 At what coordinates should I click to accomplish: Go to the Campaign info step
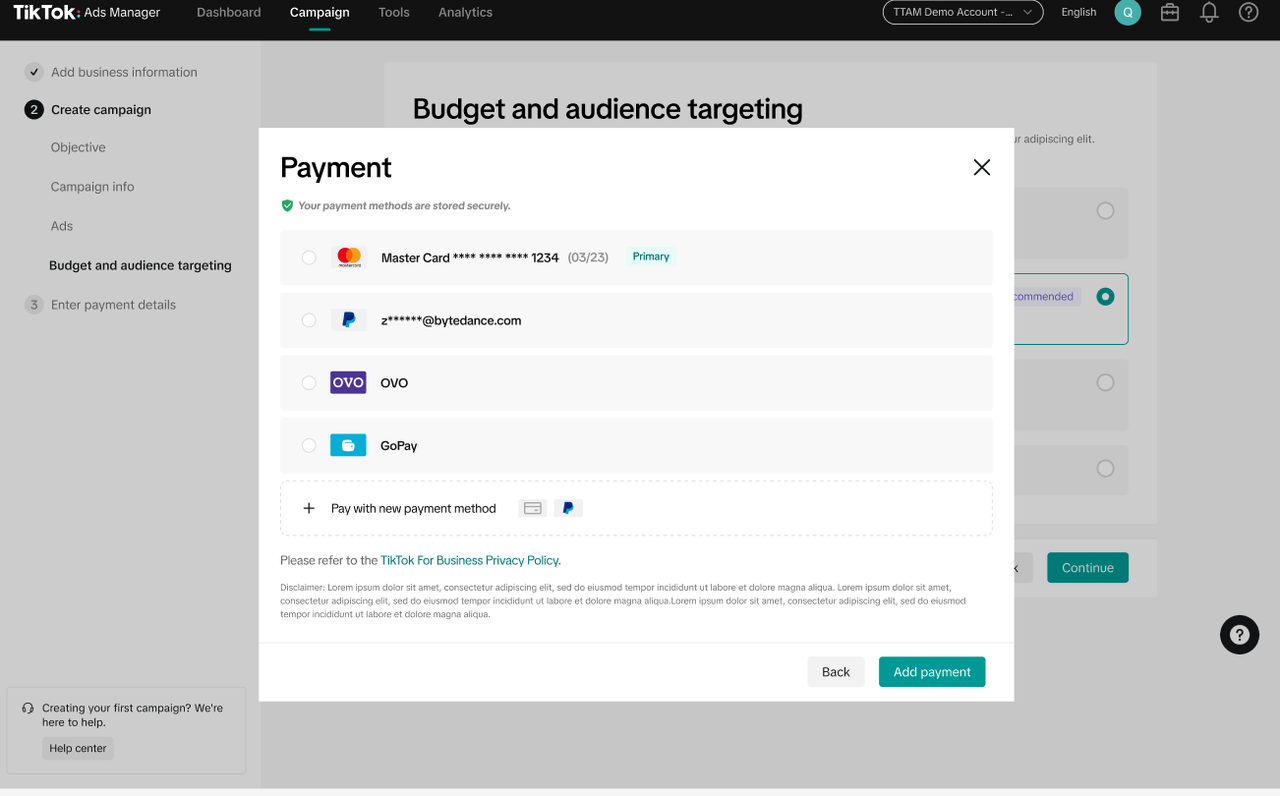pyautogui.click(x=92, y=187)
